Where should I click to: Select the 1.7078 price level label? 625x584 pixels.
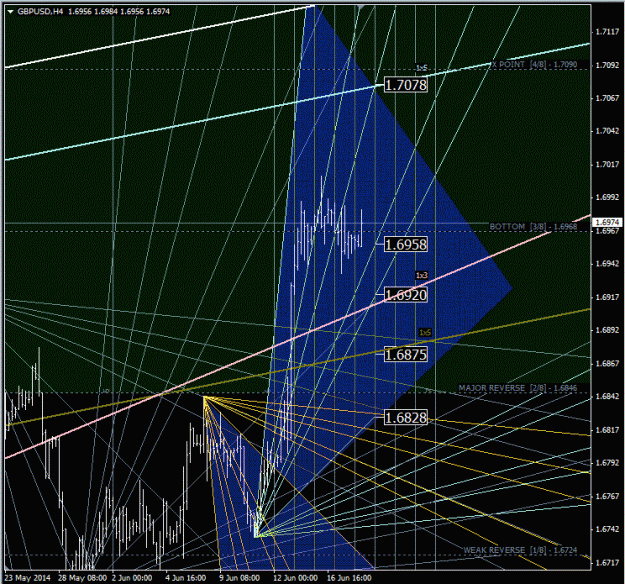[x=406, y=85]
